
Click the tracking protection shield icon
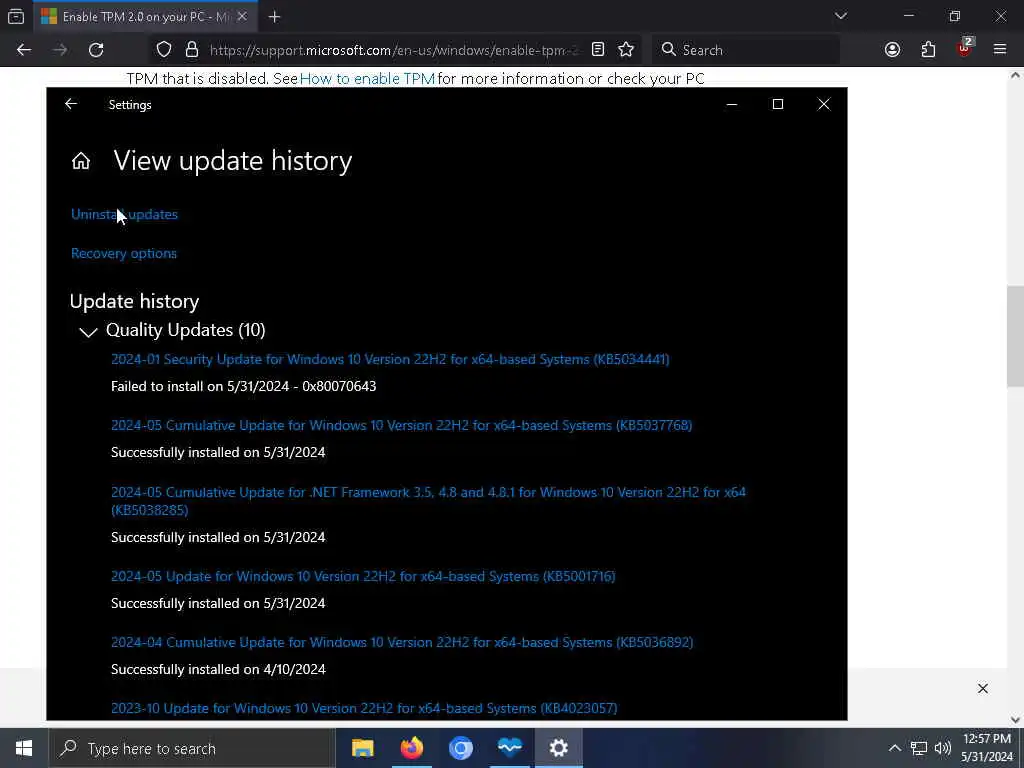pos(164,50)
